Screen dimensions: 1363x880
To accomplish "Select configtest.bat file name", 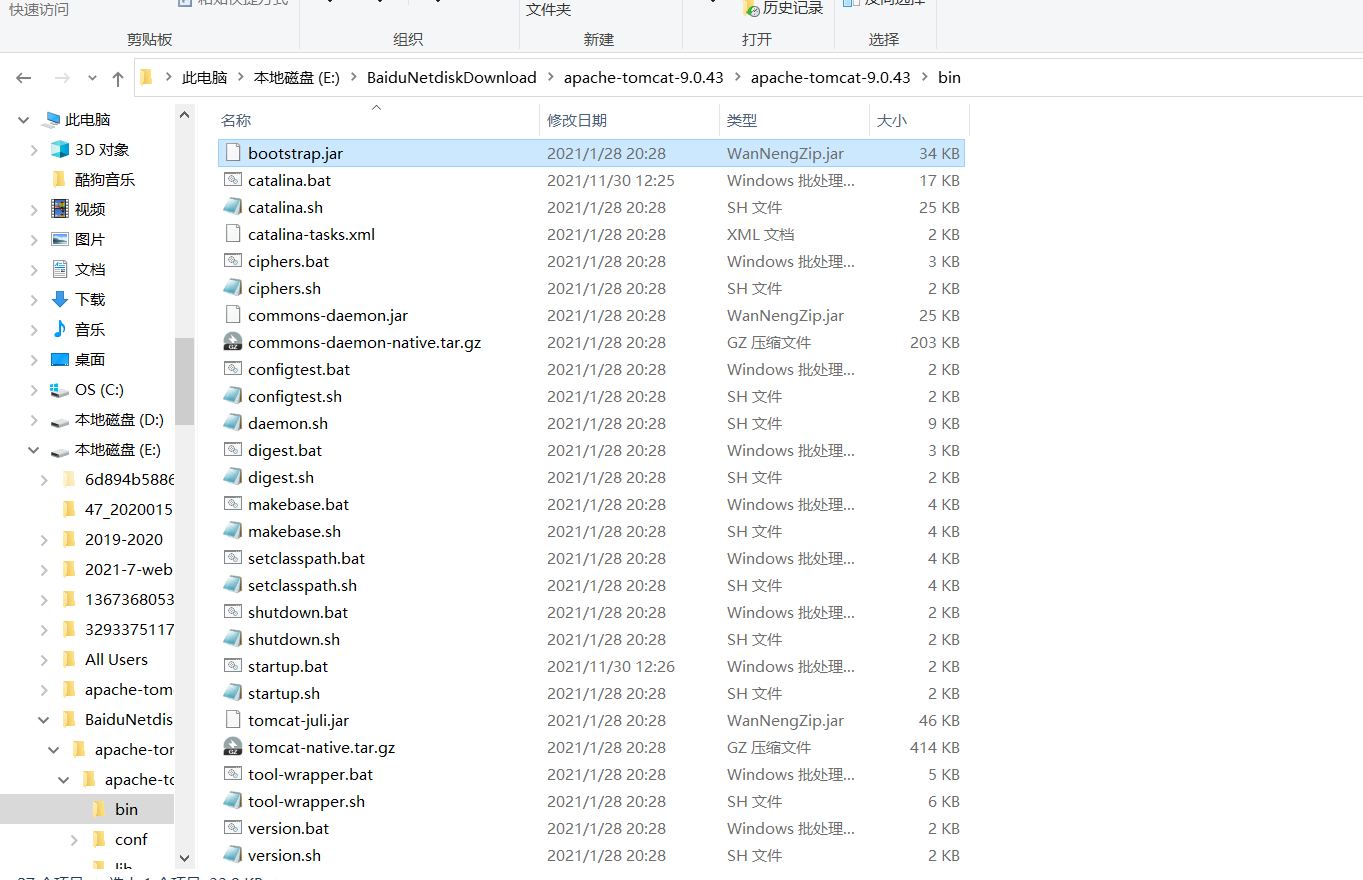I will (299, 369).
